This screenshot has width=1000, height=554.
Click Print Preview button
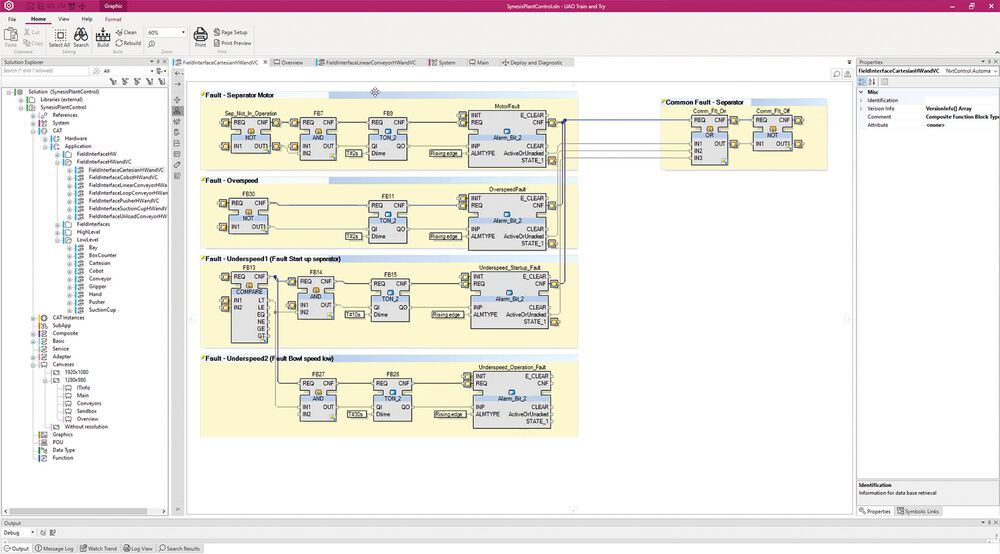tap(232, 43)
